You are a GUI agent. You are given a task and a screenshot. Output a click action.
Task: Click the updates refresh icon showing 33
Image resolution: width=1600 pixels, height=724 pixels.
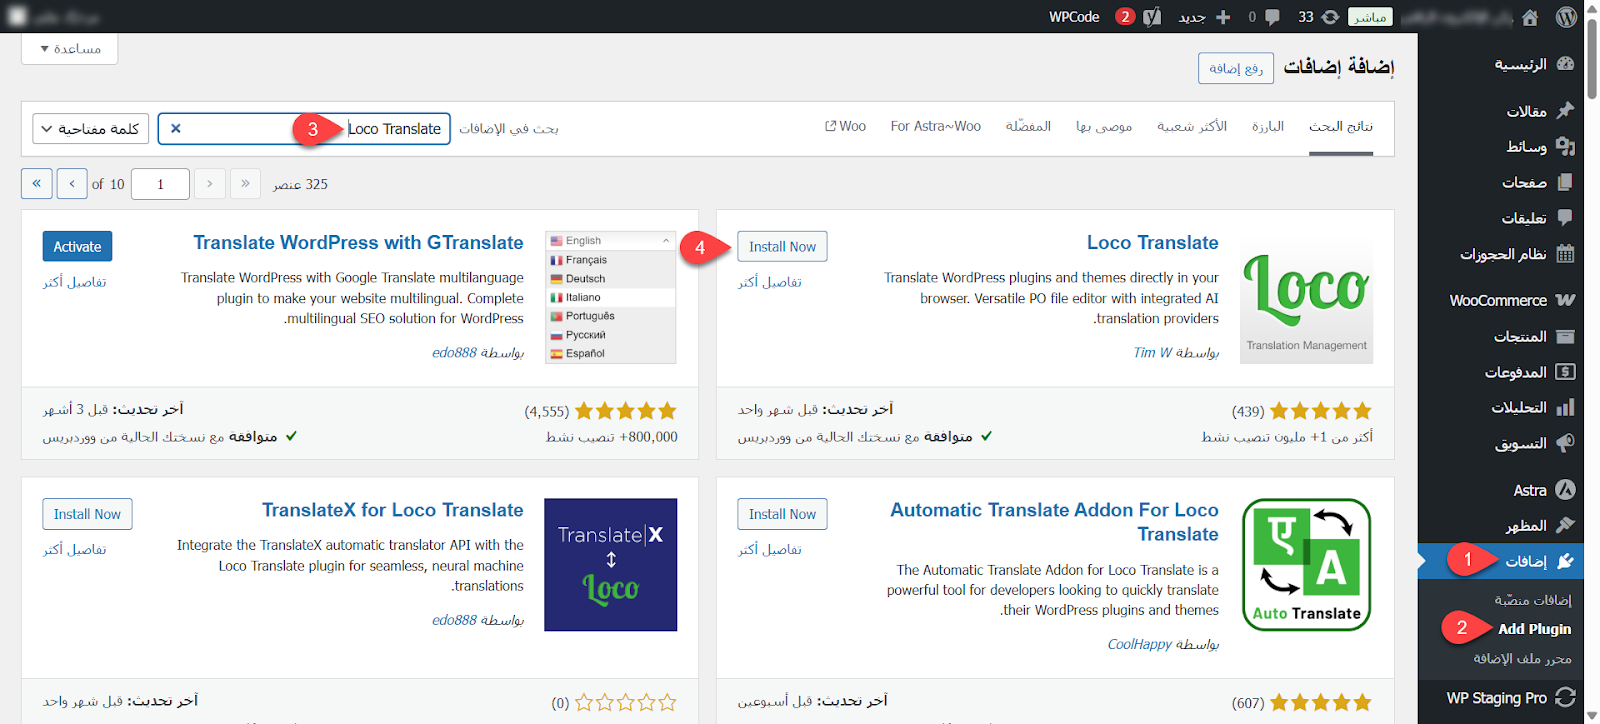(1330, 17)
